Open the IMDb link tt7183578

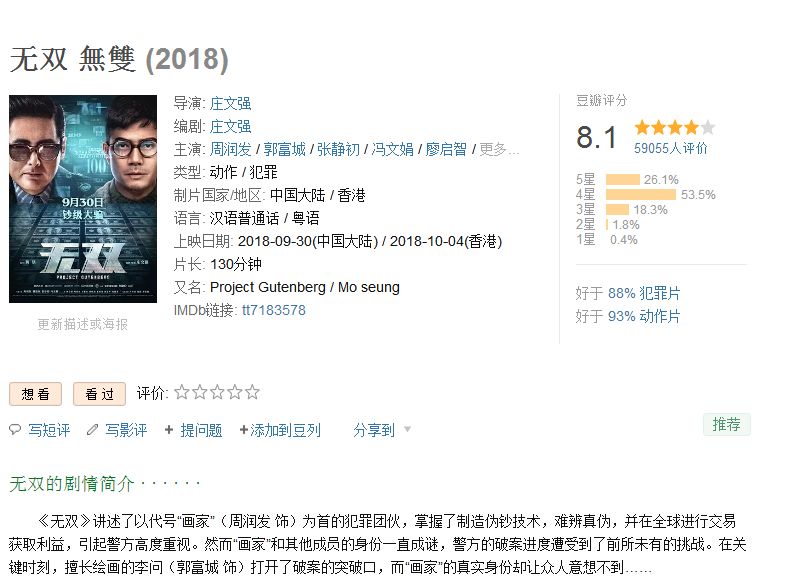[274, 310]
